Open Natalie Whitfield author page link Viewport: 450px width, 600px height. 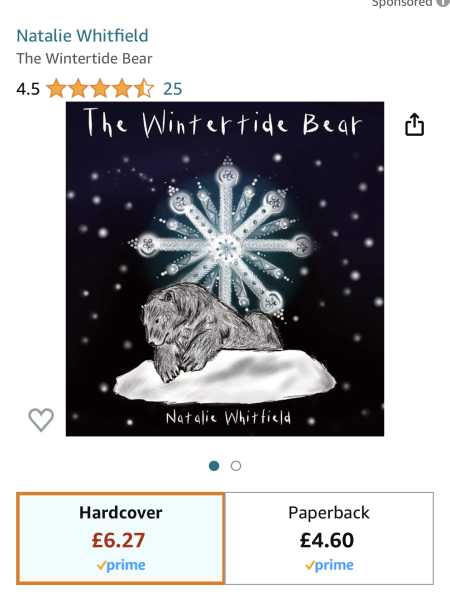click(82, 36)
